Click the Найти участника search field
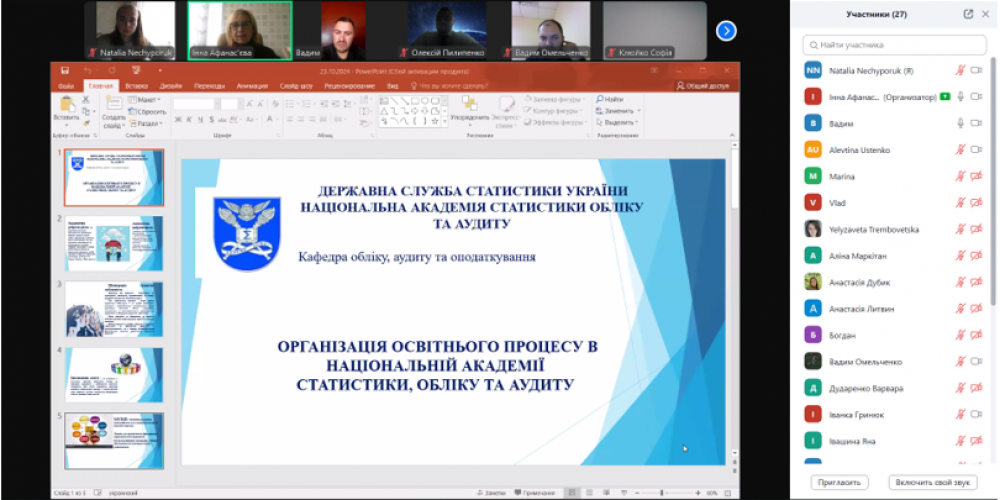Viewport: 1000px width, 500px height. point(894,44)
